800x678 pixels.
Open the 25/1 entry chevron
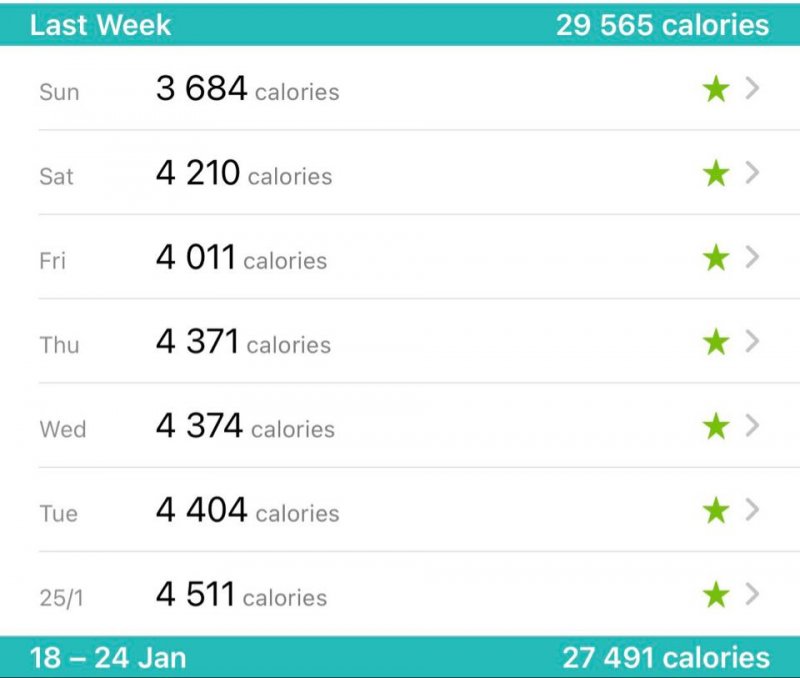[752, 594]
